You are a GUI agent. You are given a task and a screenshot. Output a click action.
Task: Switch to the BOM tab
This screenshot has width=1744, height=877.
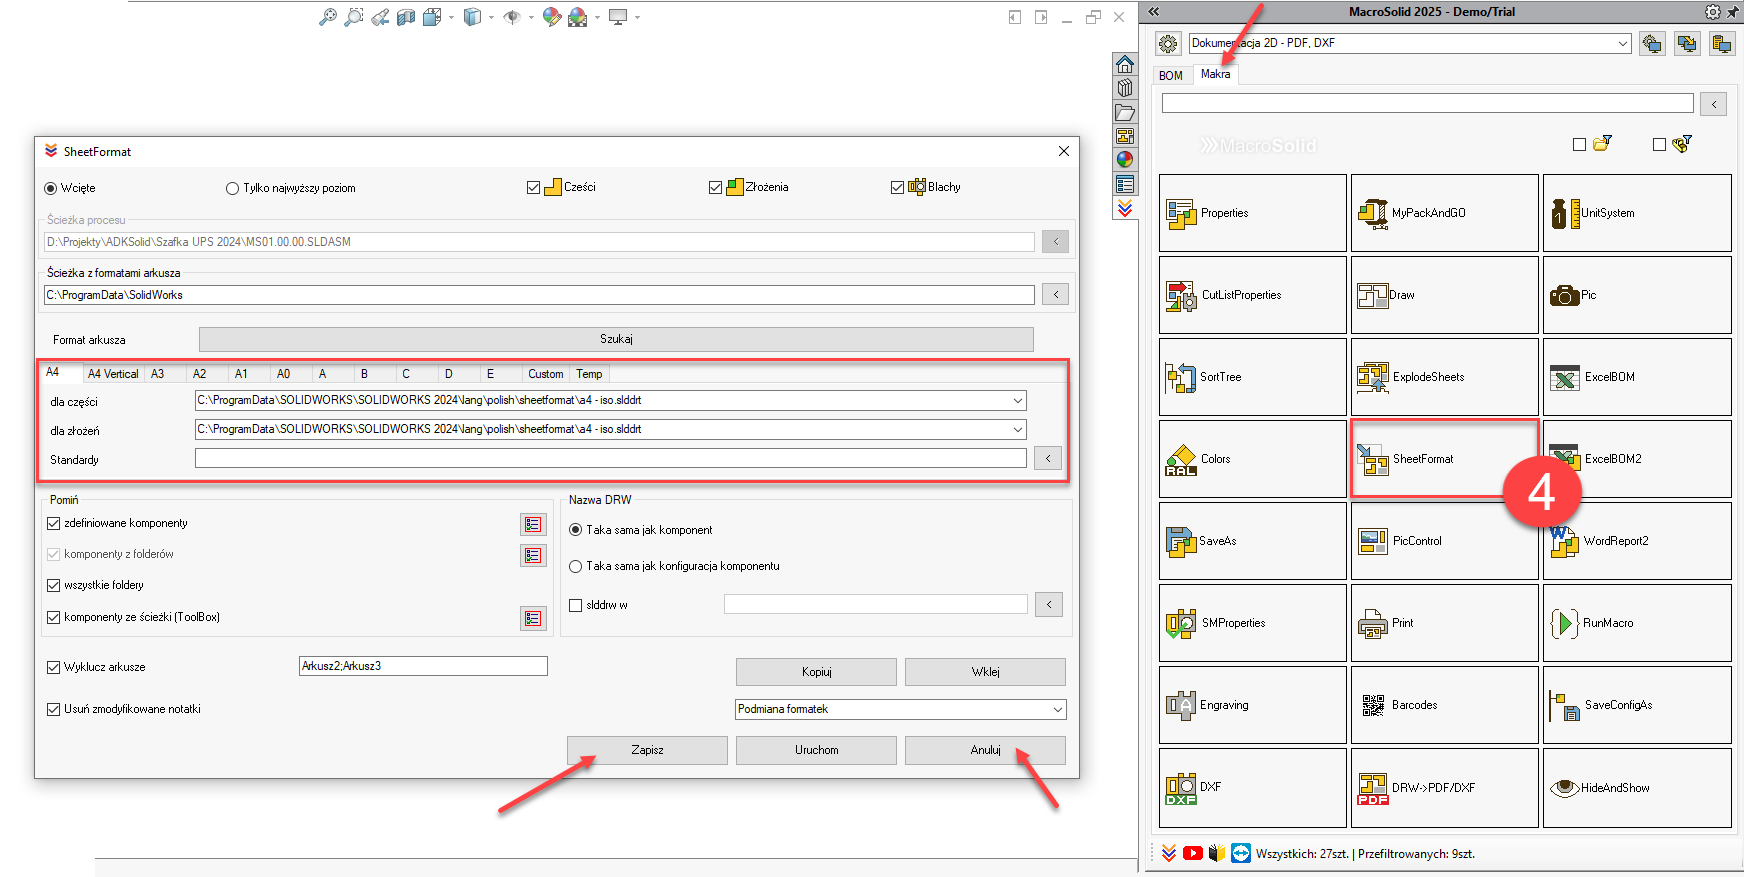click(x=1171, y=76)
